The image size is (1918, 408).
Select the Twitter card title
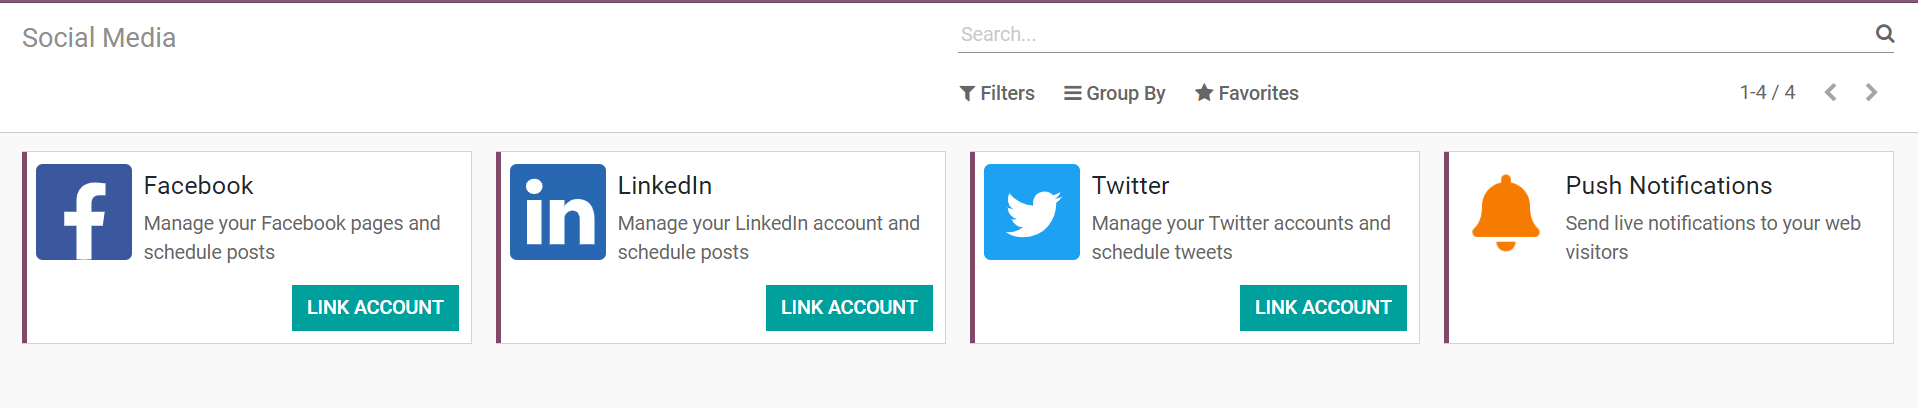coord(1130,186)
